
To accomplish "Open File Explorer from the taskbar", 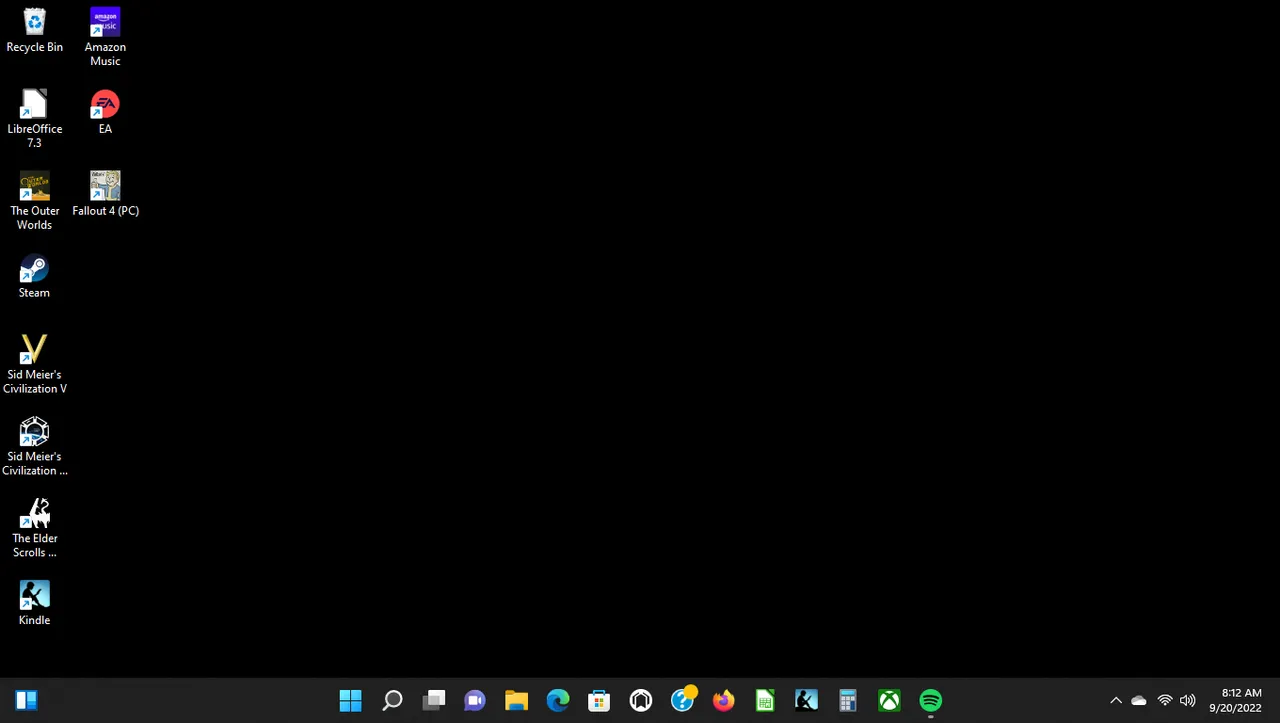I will [x=516, y=701].
